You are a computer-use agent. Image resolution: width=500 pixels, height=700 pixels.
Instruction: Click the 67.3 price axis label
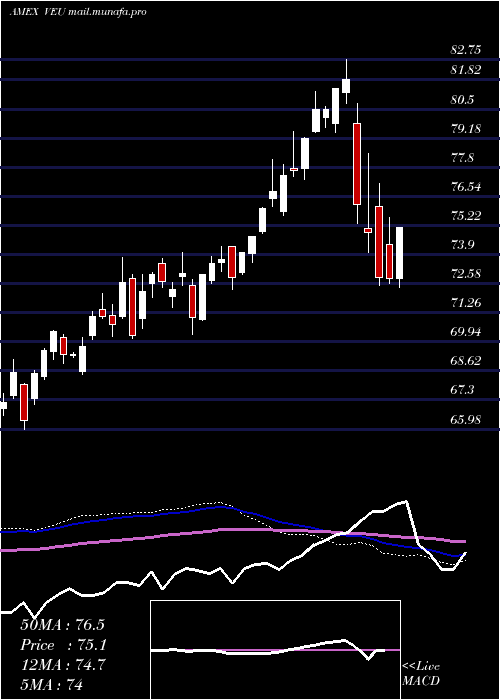462,390
